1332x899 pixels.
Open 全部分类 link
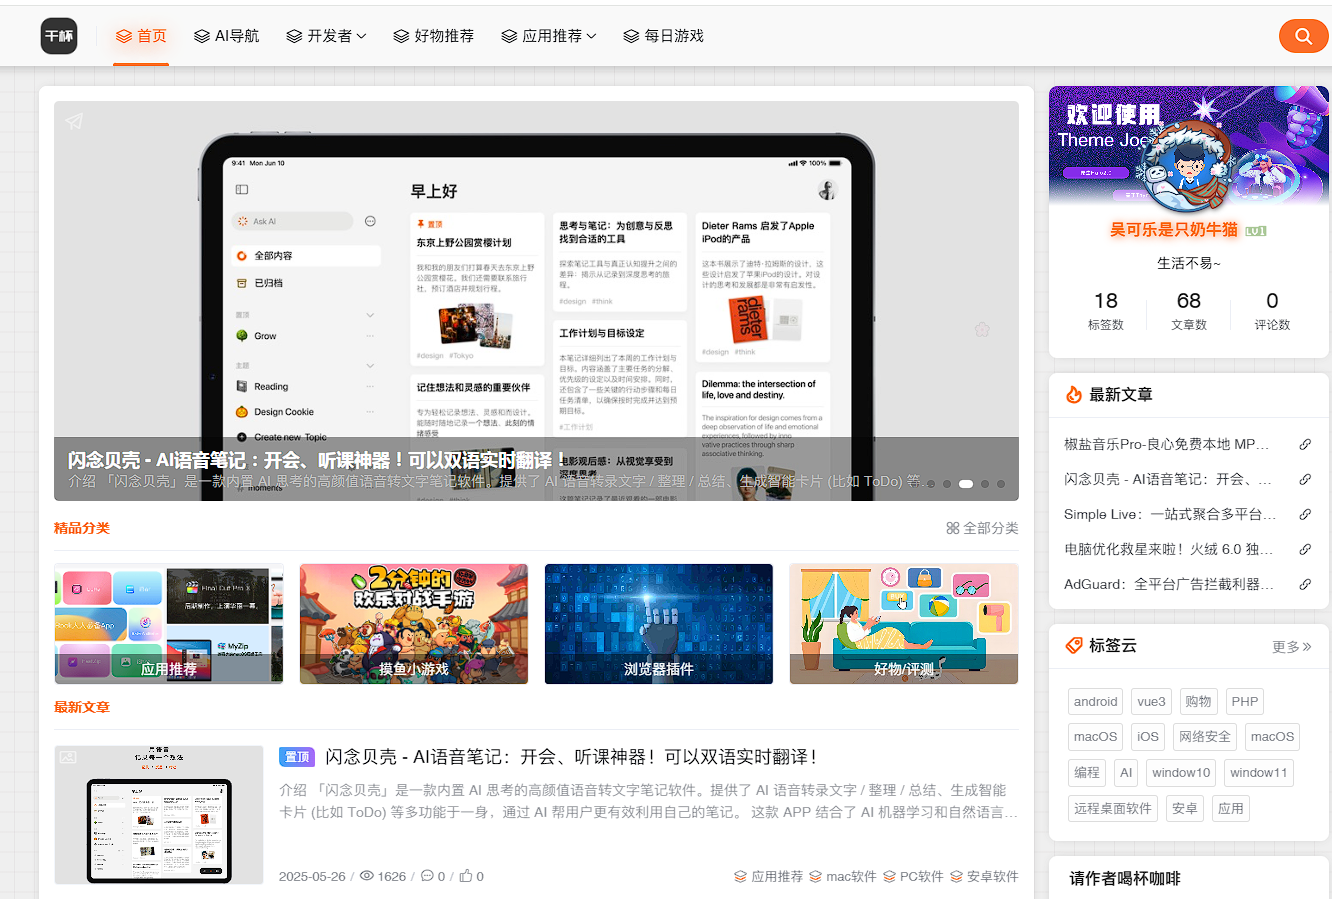pos(982,528)
